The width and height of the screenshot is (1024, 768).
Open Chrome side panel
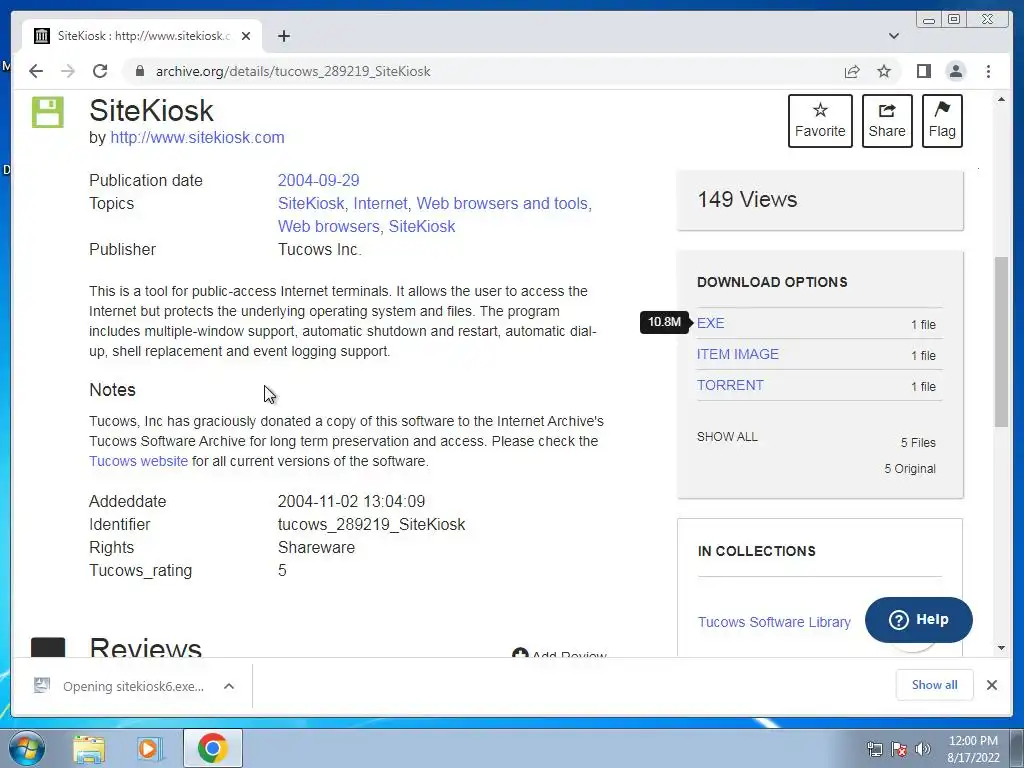(x=923, y=71)
